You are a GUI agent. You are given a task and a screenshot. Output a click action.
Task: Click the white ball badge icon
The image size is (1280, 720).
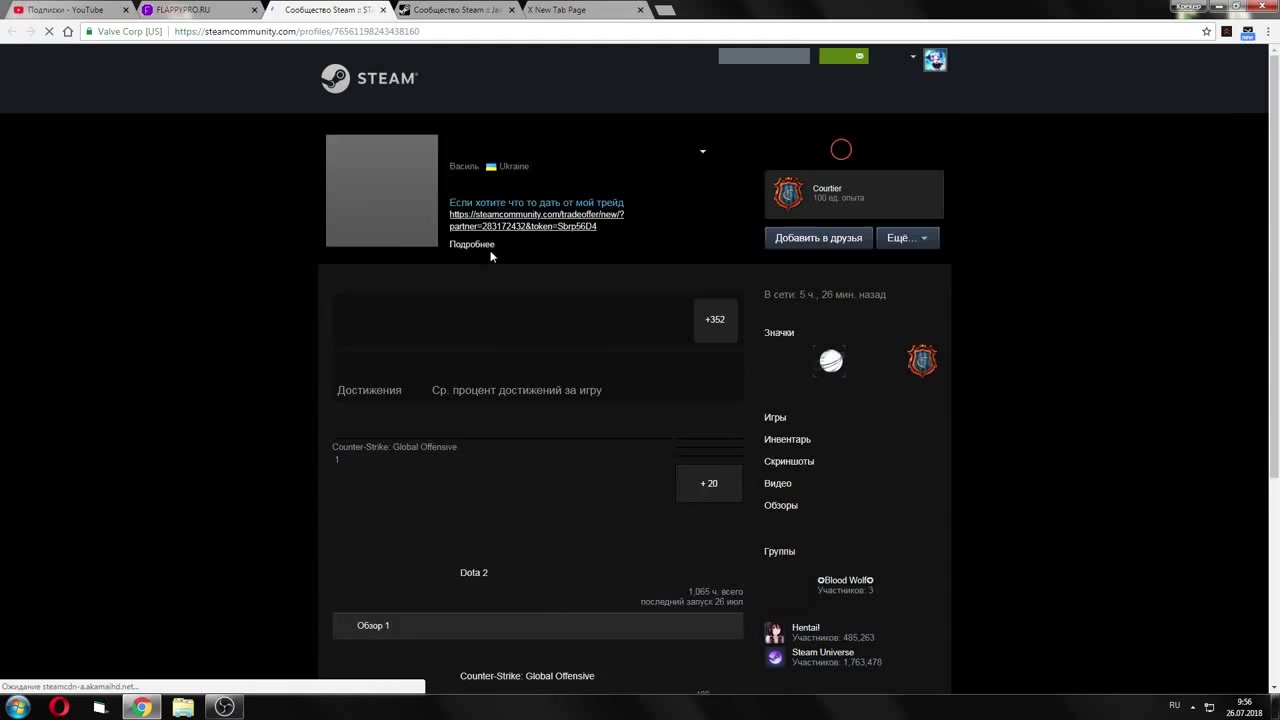point(831,361)
